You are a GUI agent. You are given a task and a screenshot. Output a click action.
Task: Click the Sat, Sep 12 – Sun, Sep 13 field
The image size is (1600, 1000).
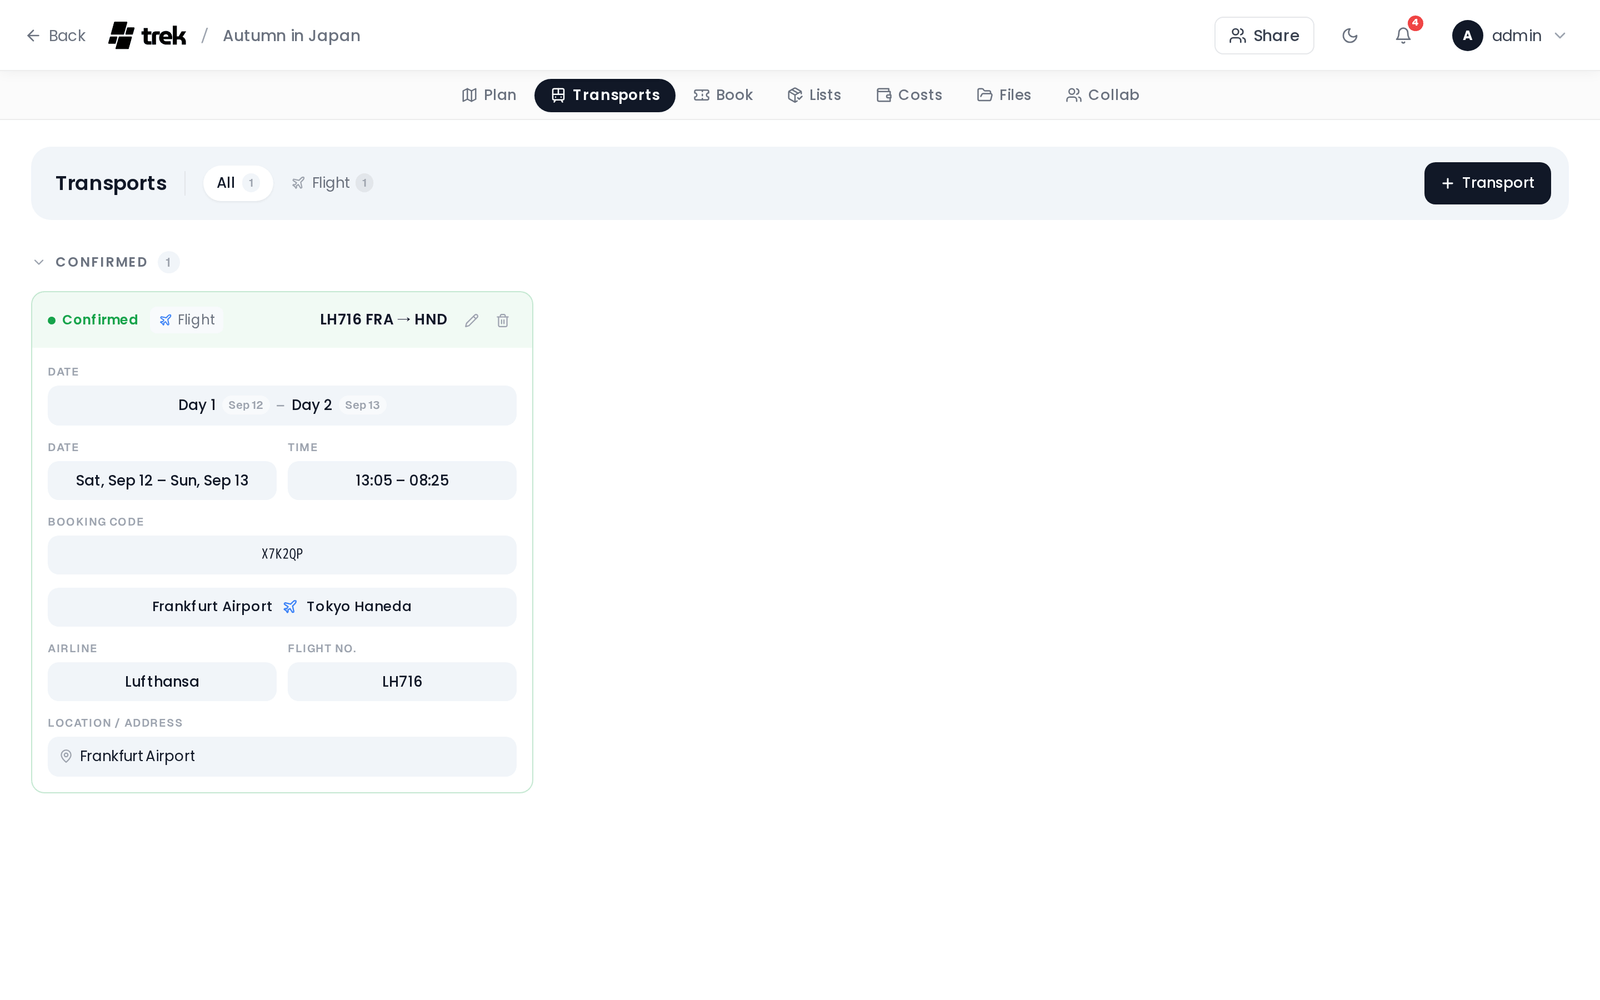pos(162,481)
